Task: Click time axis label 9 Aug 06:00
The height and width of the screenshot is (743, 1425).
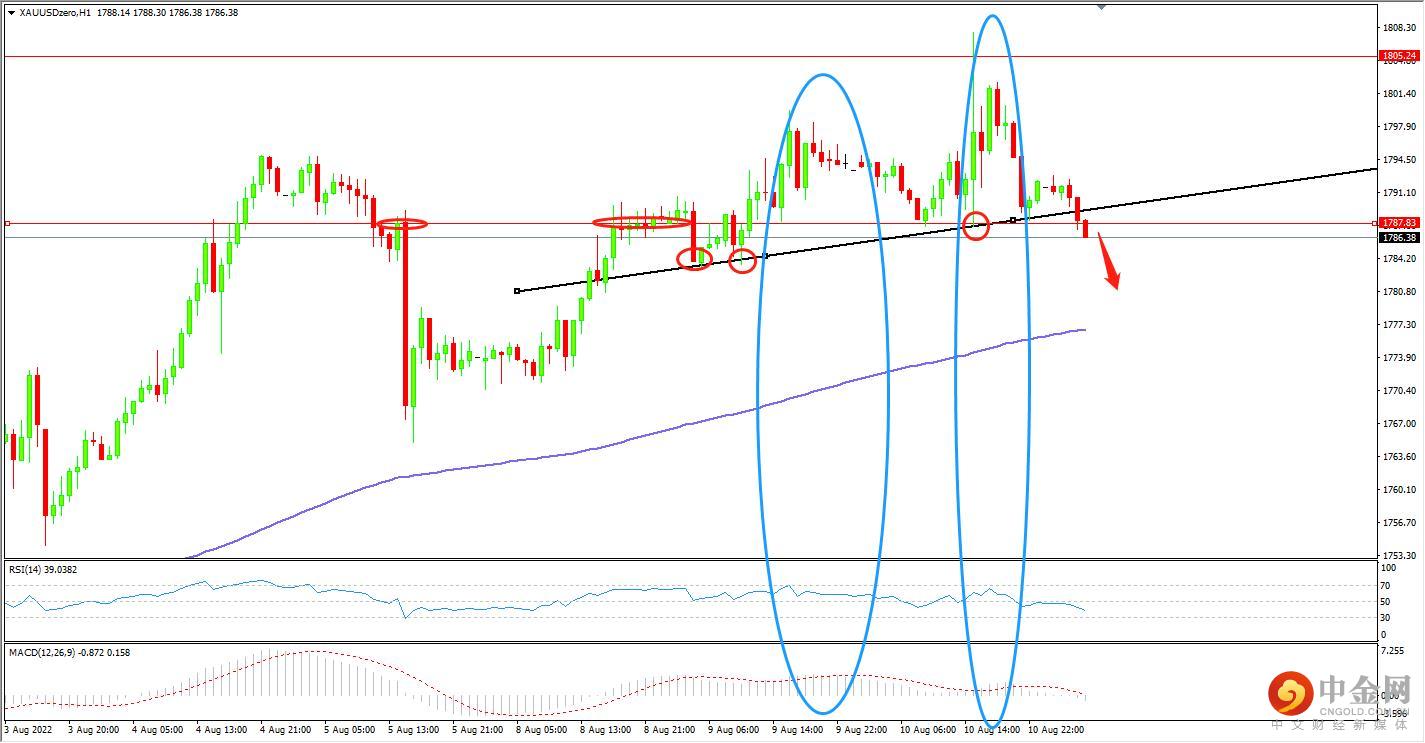Action: 733,730
